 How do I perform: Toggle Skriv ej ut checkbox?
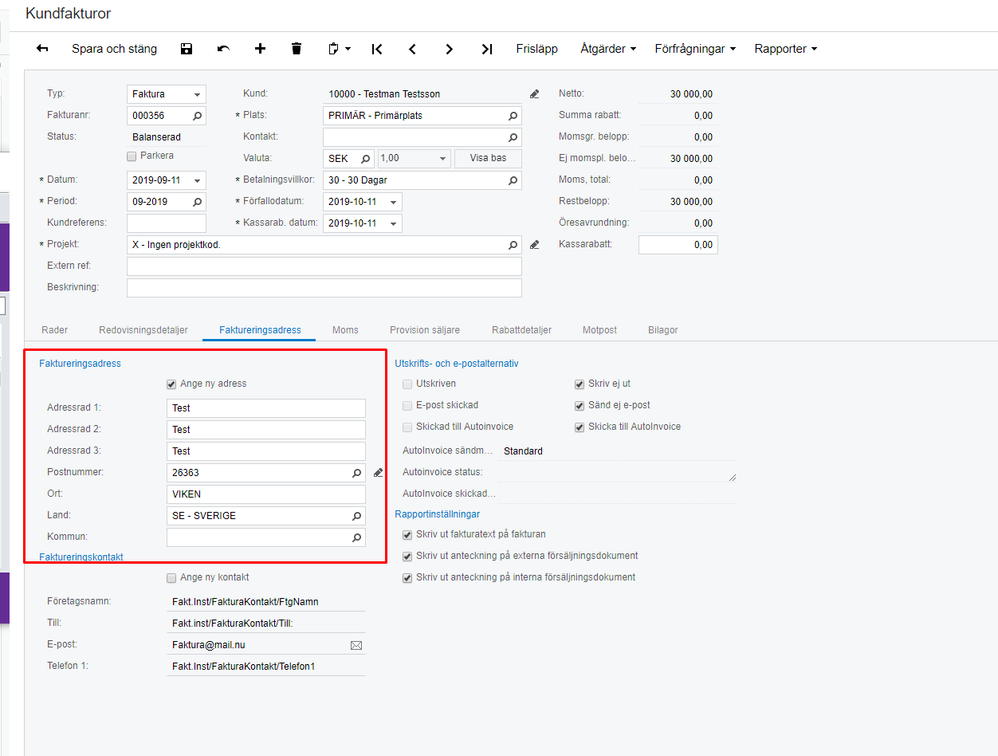coord(579,384)
